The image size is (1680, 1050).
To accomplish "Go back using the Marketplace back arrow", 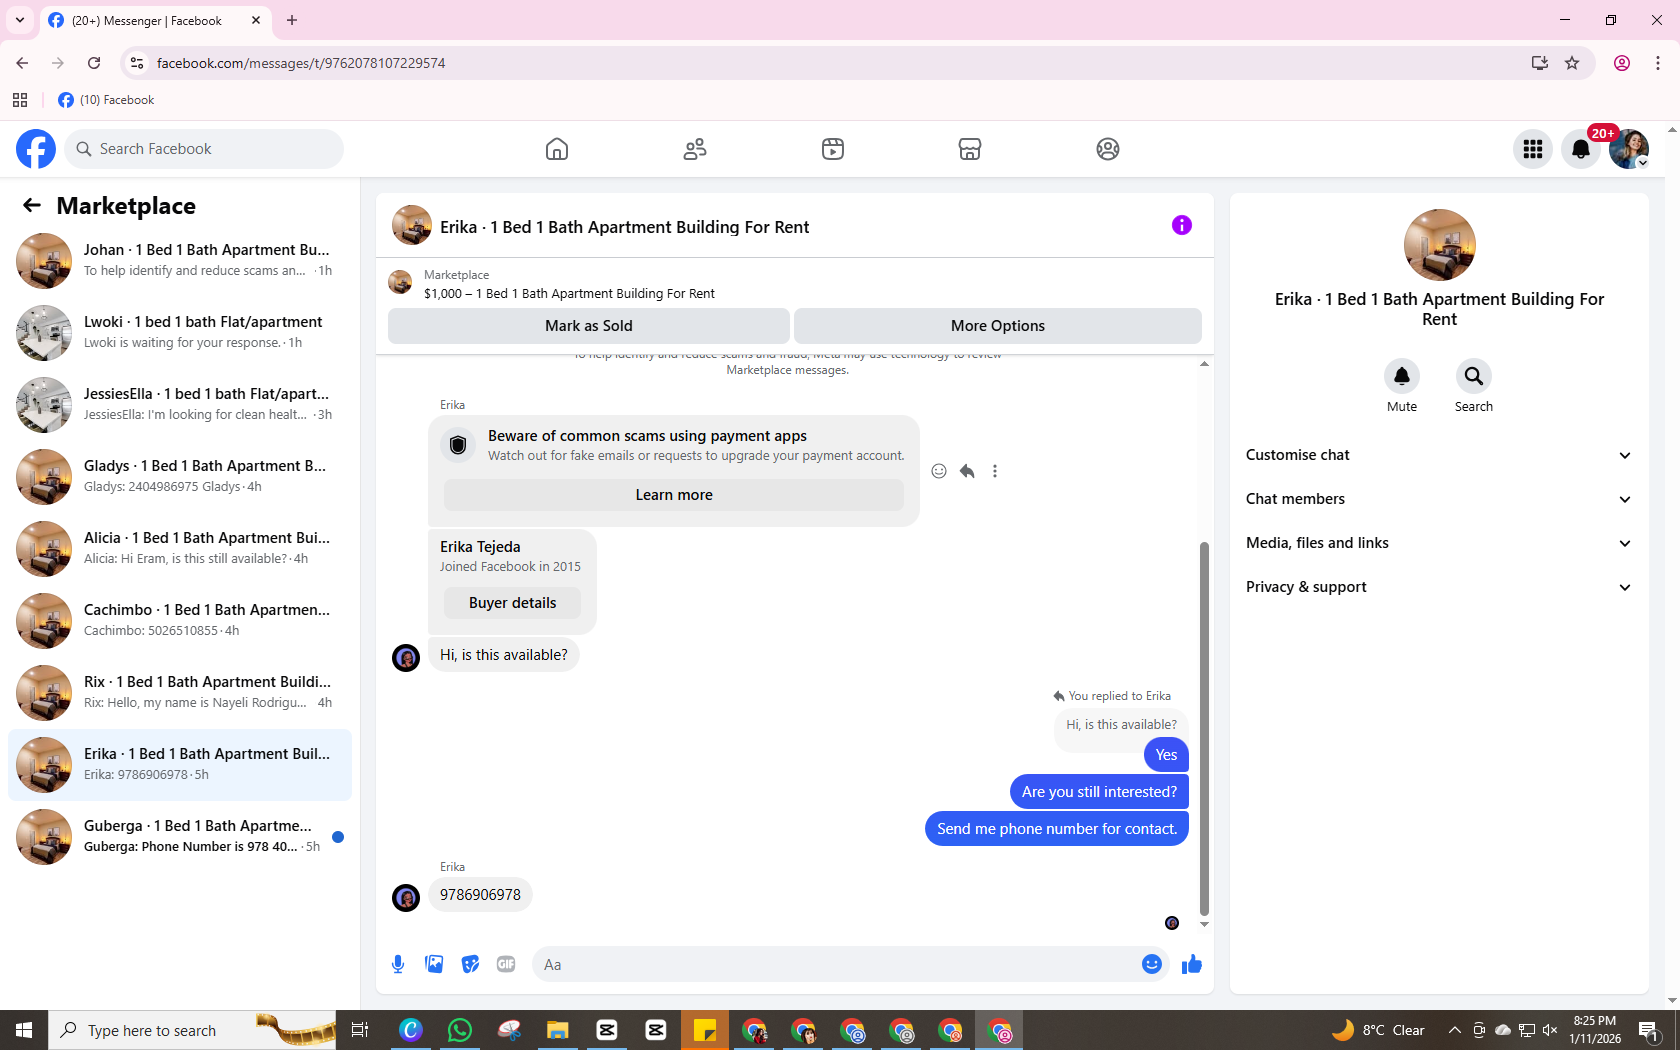I will point(32,205).
